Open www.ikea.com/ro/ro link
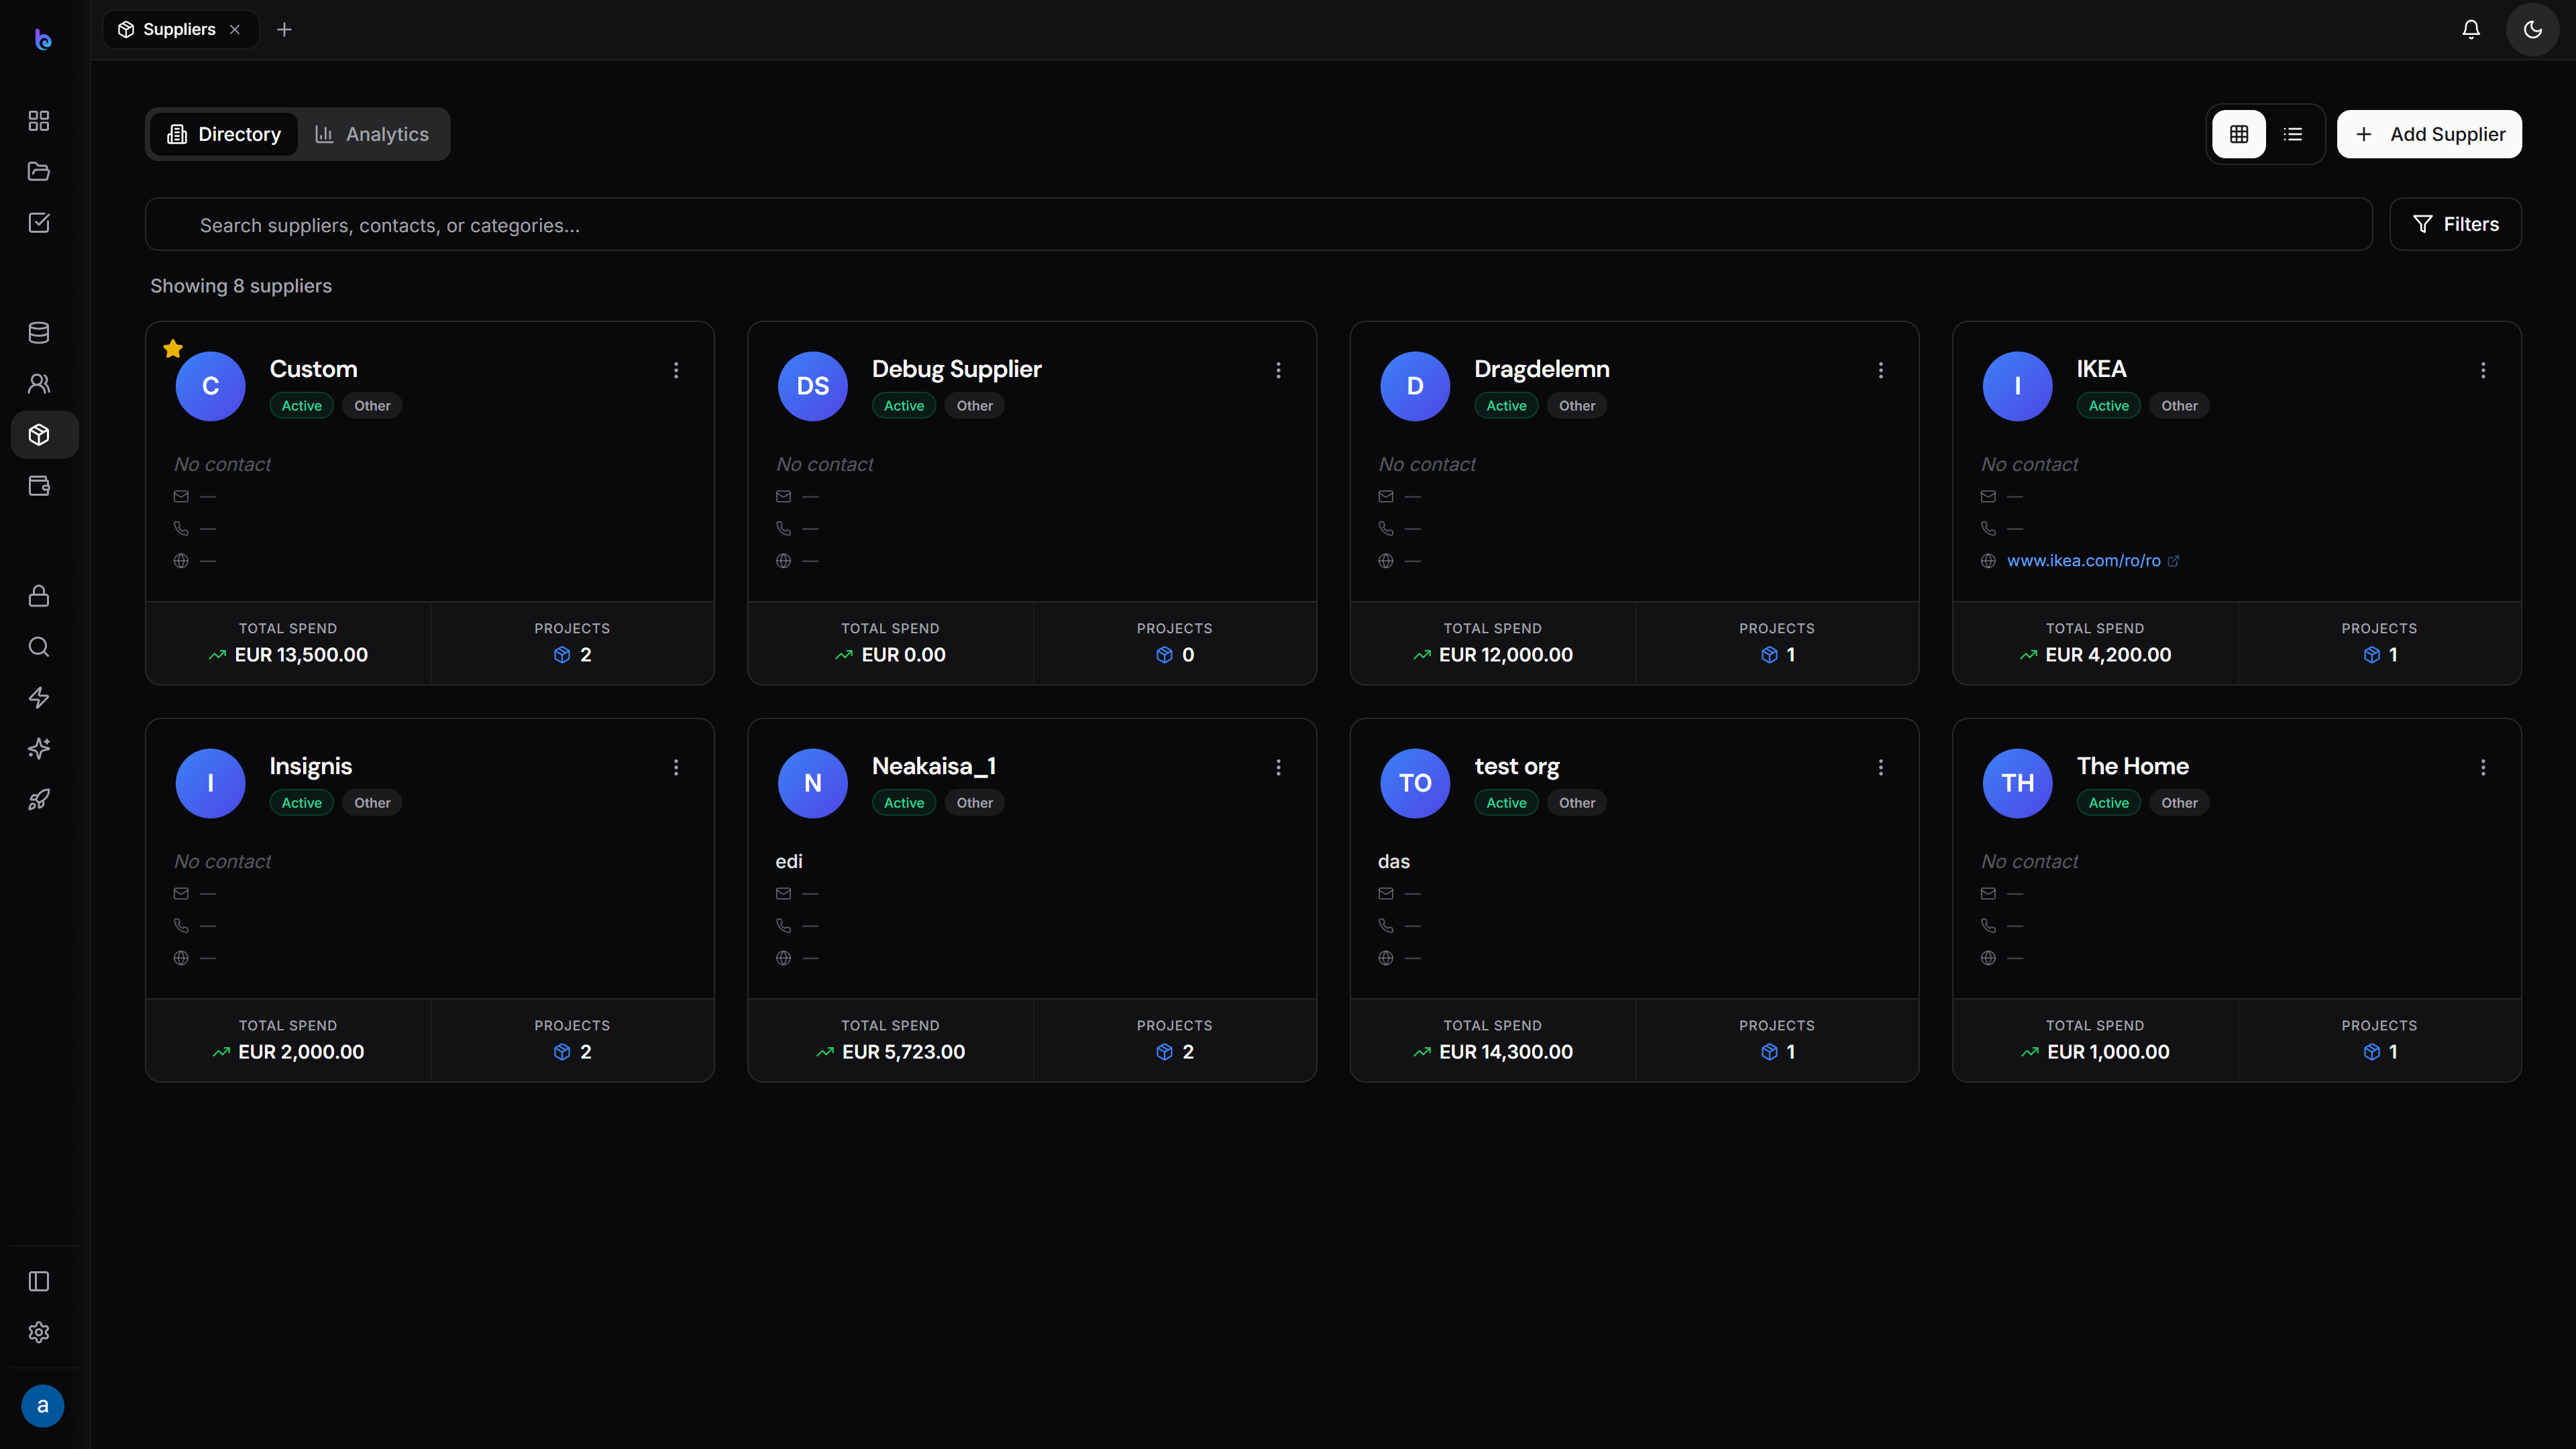The width and height of the screenshot is (2576, 1449). pyautogui.click(x=2083, y=561)
